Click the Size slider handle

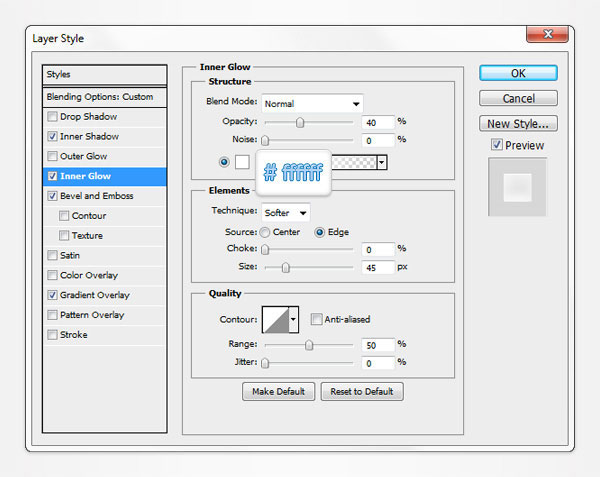285,268
